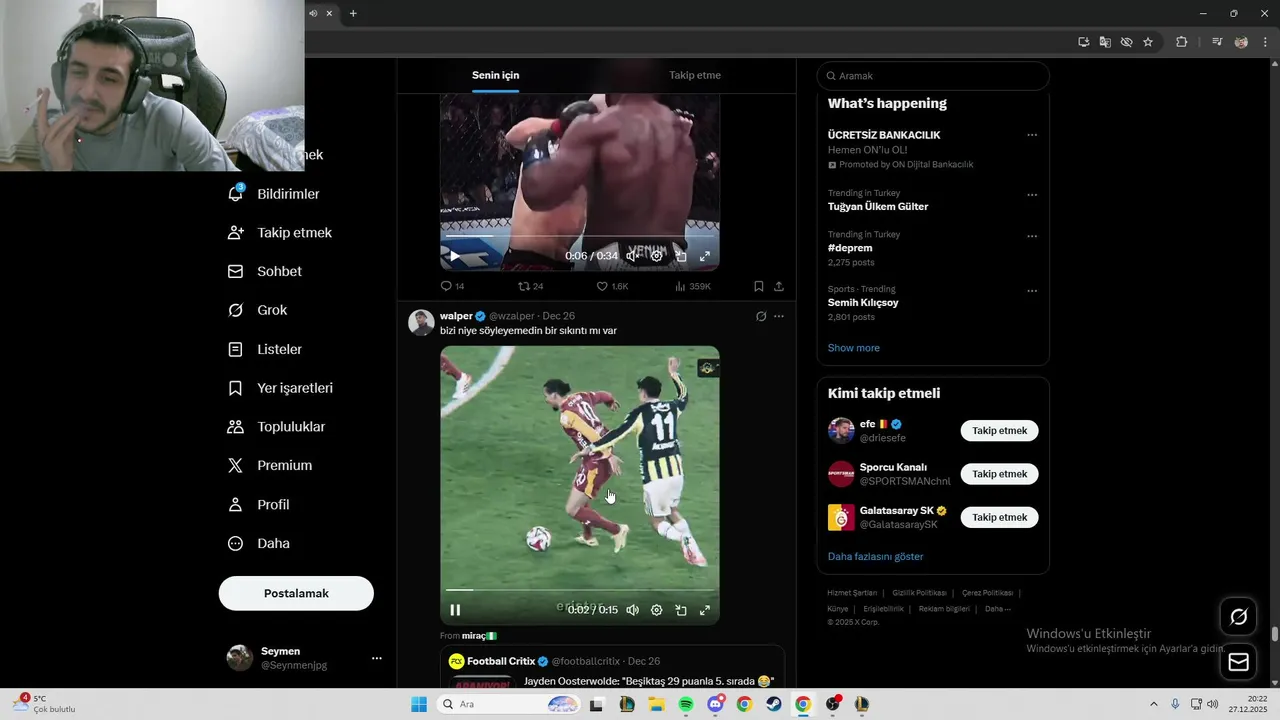This screenshot has width=1280, height=720.
Task: Open Listeler in the sidebar
Action: pos(265,350)
